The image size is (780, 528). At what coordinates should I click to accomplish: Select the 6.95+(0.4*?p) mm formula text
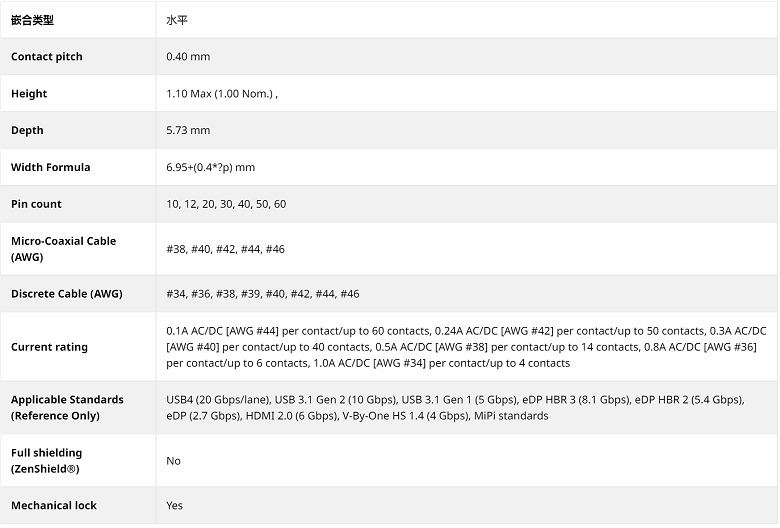pyautogui.click(x=211, y=167)
